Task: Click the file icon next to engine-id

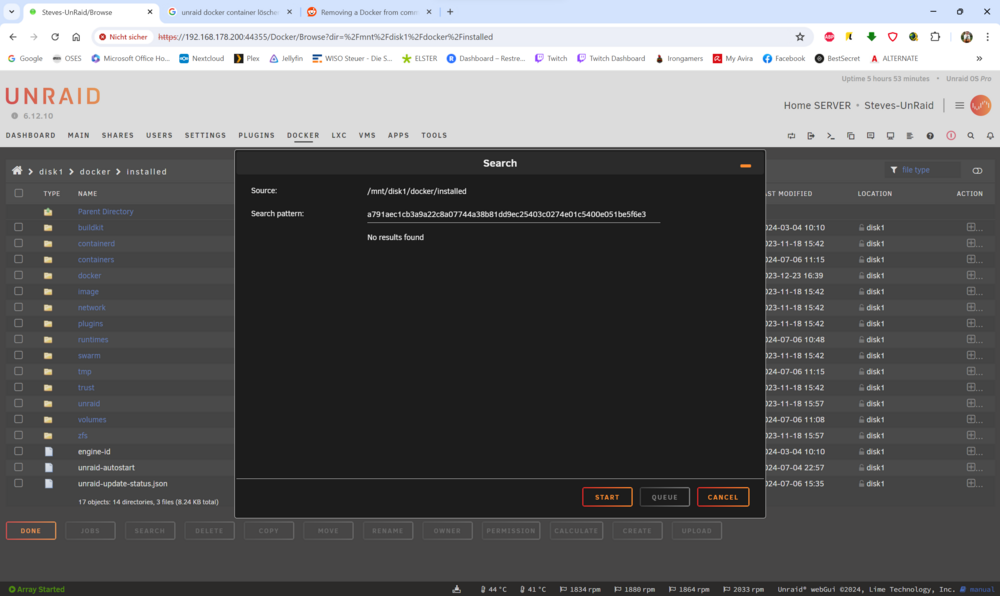Action: coord(48,451)
